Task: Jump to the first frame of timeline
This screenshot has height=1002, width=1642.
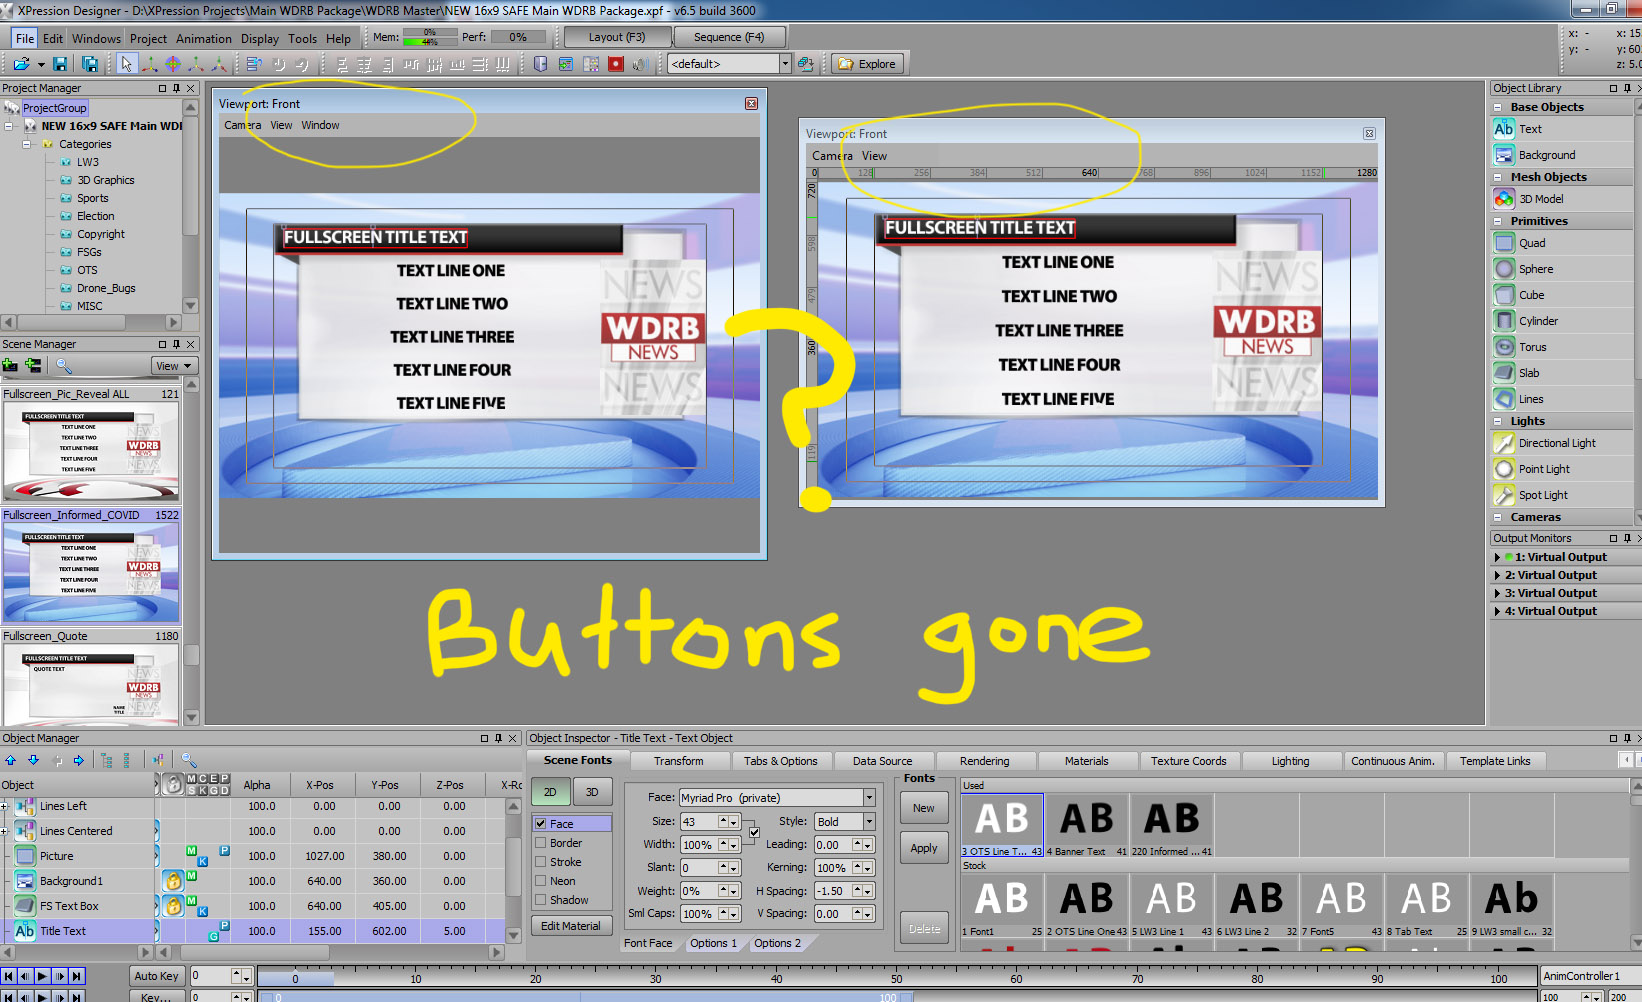Action: 9,976
